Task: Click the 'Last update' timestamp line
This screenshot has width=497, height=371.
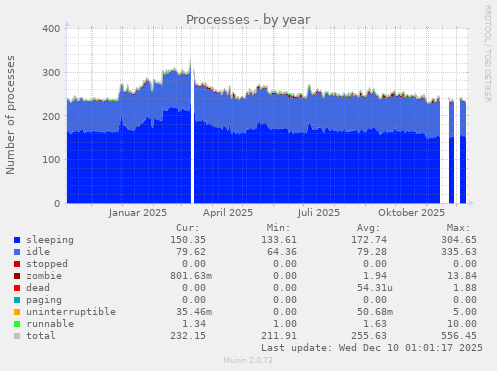Action: click(x=372, y=348)
